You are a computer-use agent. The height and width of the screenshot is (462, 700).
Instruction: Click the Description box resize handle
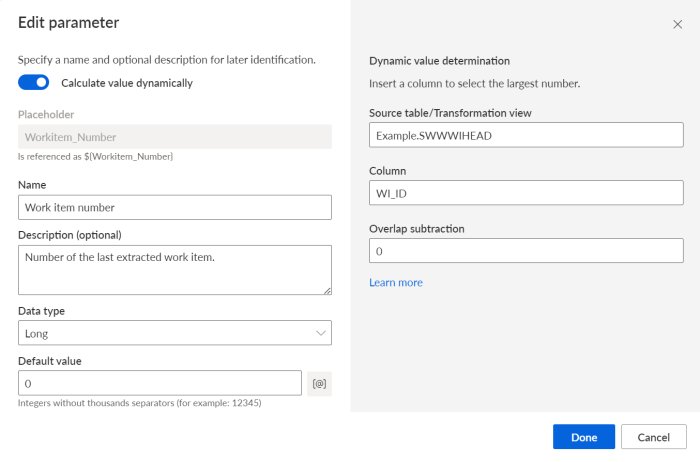click(327, 291)
